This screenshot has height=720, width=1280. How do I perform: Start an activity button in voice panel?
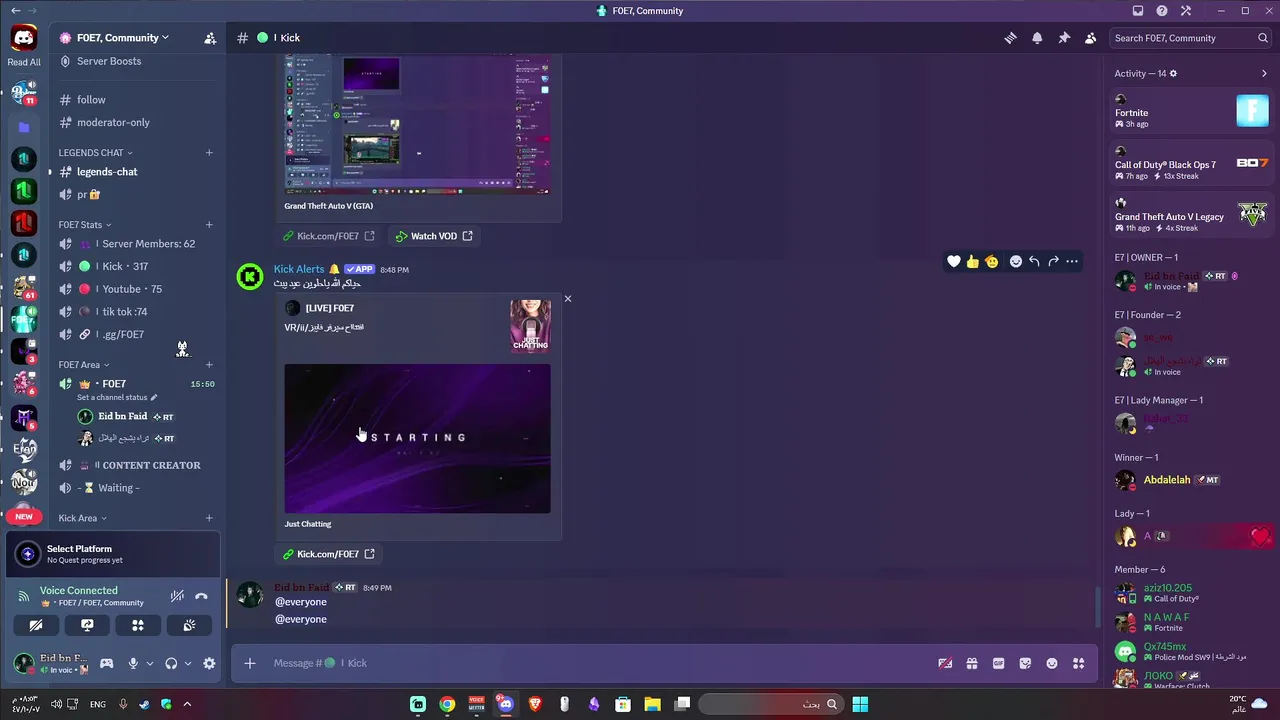pos(138,625)
